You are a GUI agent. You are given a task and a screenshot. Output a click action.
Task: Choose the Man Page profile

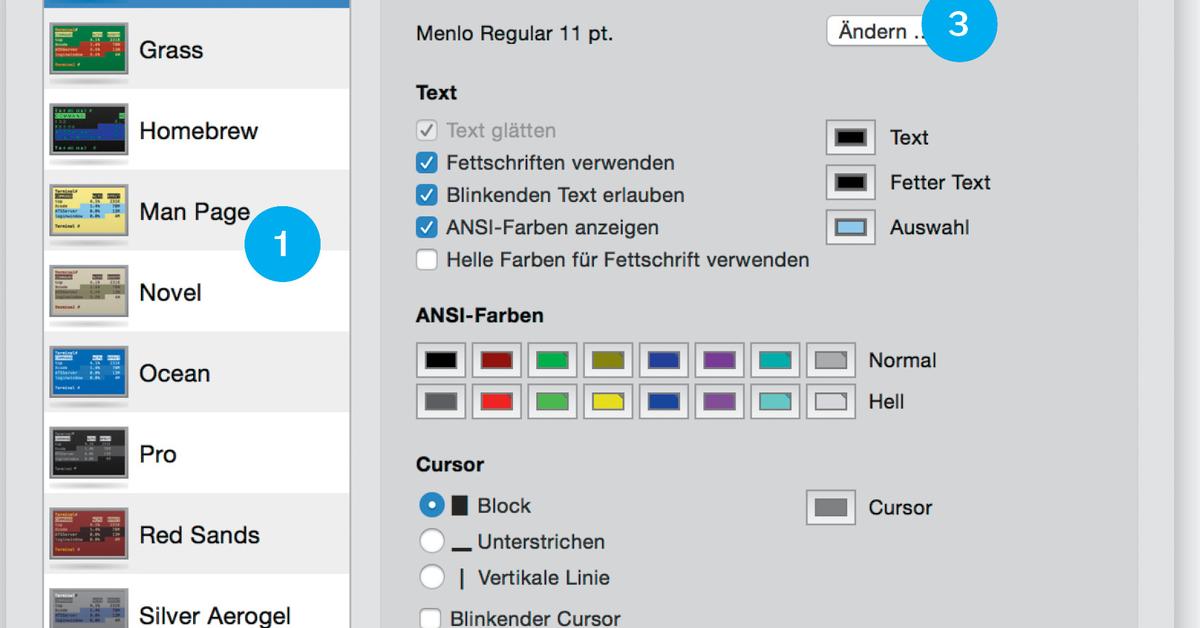194,212
